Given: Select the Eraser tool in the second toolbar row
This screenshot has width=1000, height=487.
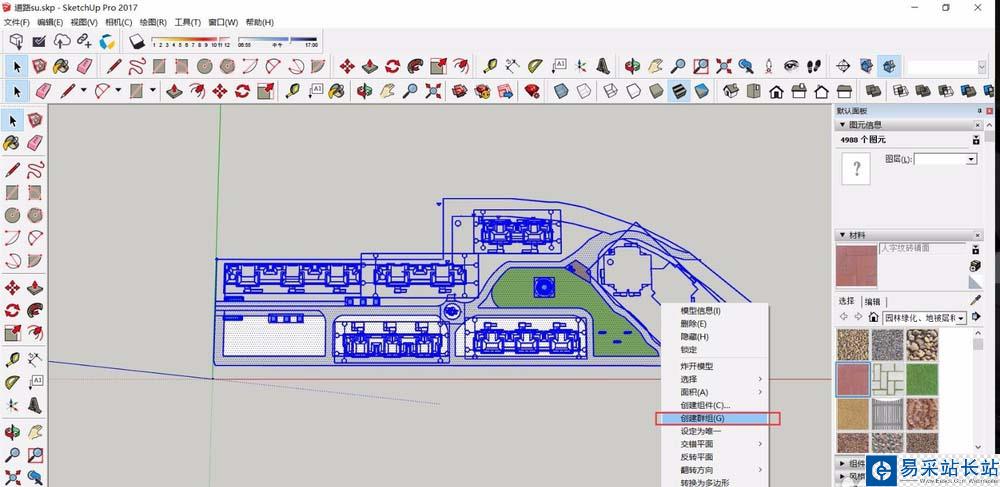Looking at the screenshot, I should 84,66.
